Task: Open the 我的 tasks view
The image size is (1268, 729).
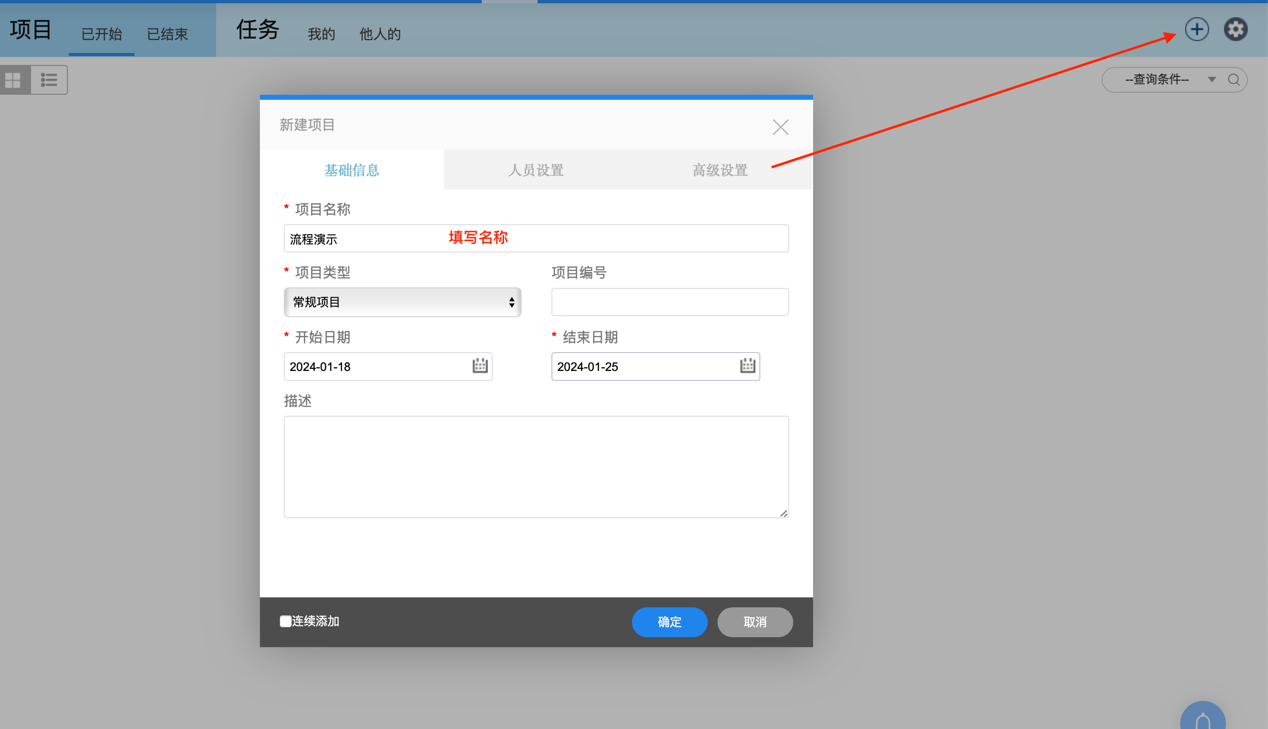Action: [x=320, y=33]
